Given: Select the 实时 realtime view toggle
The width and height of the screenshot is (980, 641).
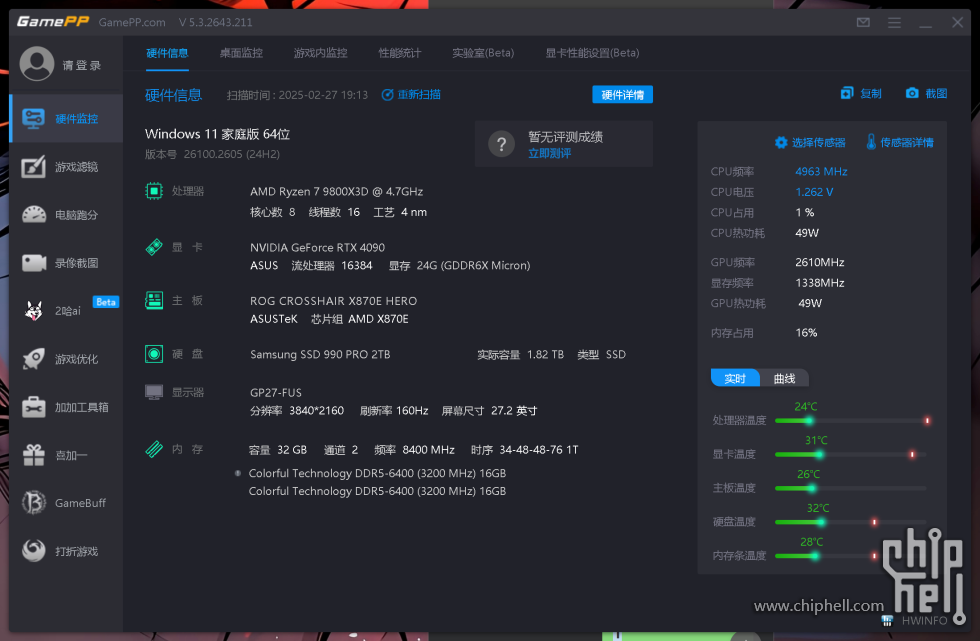Looking at the screenshot, I should tap(735, 379).
